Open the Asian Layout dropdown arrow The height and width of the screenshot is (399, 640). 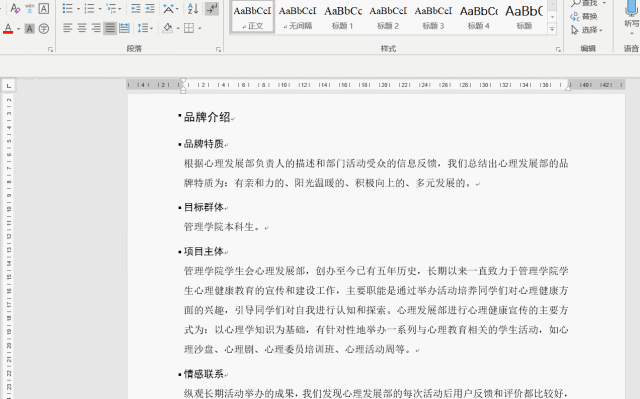[177, 9]
